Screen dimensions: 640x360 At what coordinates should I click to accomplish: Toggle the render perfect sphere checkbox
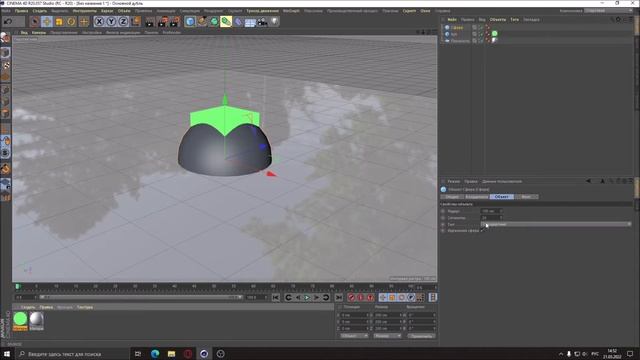(x=482, y=231)
